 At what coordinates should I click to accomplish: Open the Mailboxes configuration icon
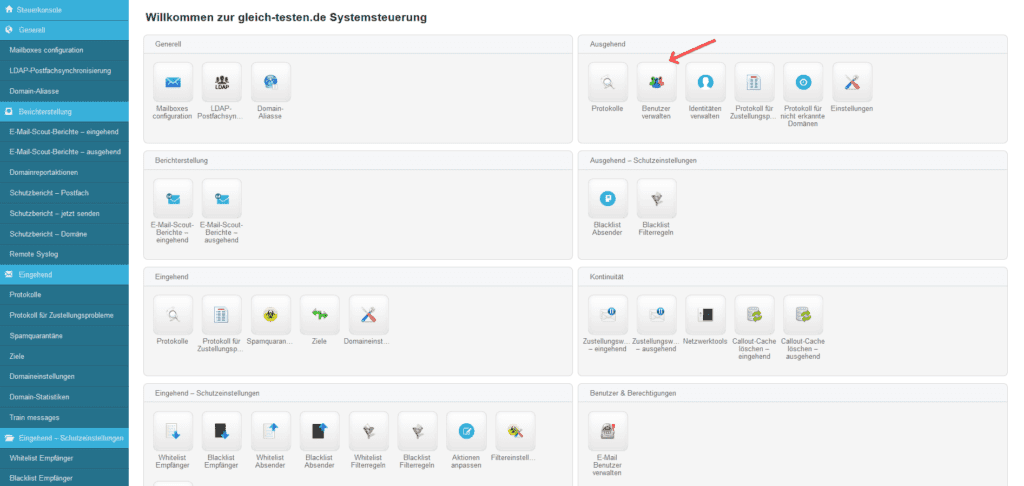(x=173, y=82)
